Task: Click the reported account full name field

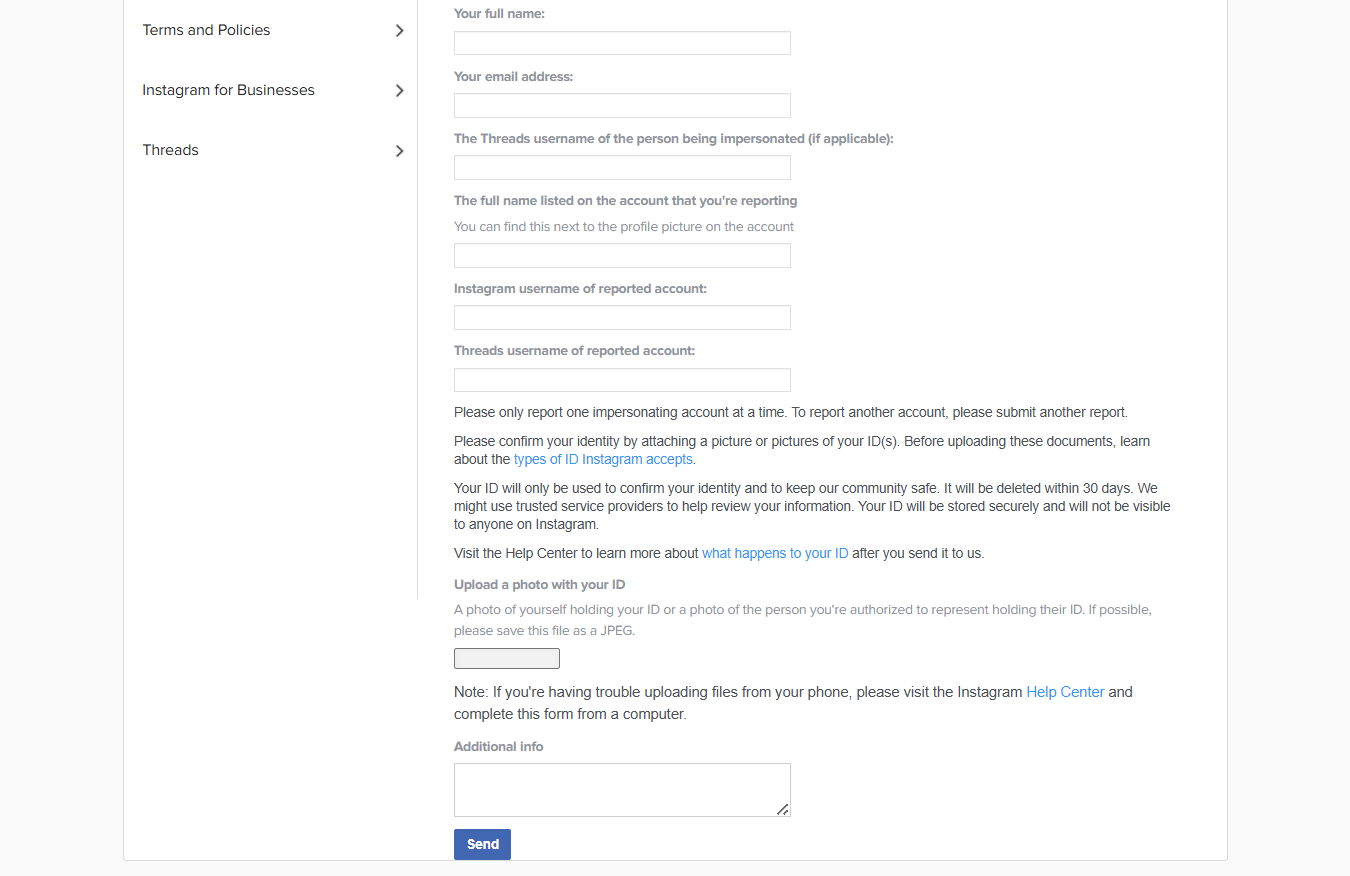Action: click(x=622, y=256)
